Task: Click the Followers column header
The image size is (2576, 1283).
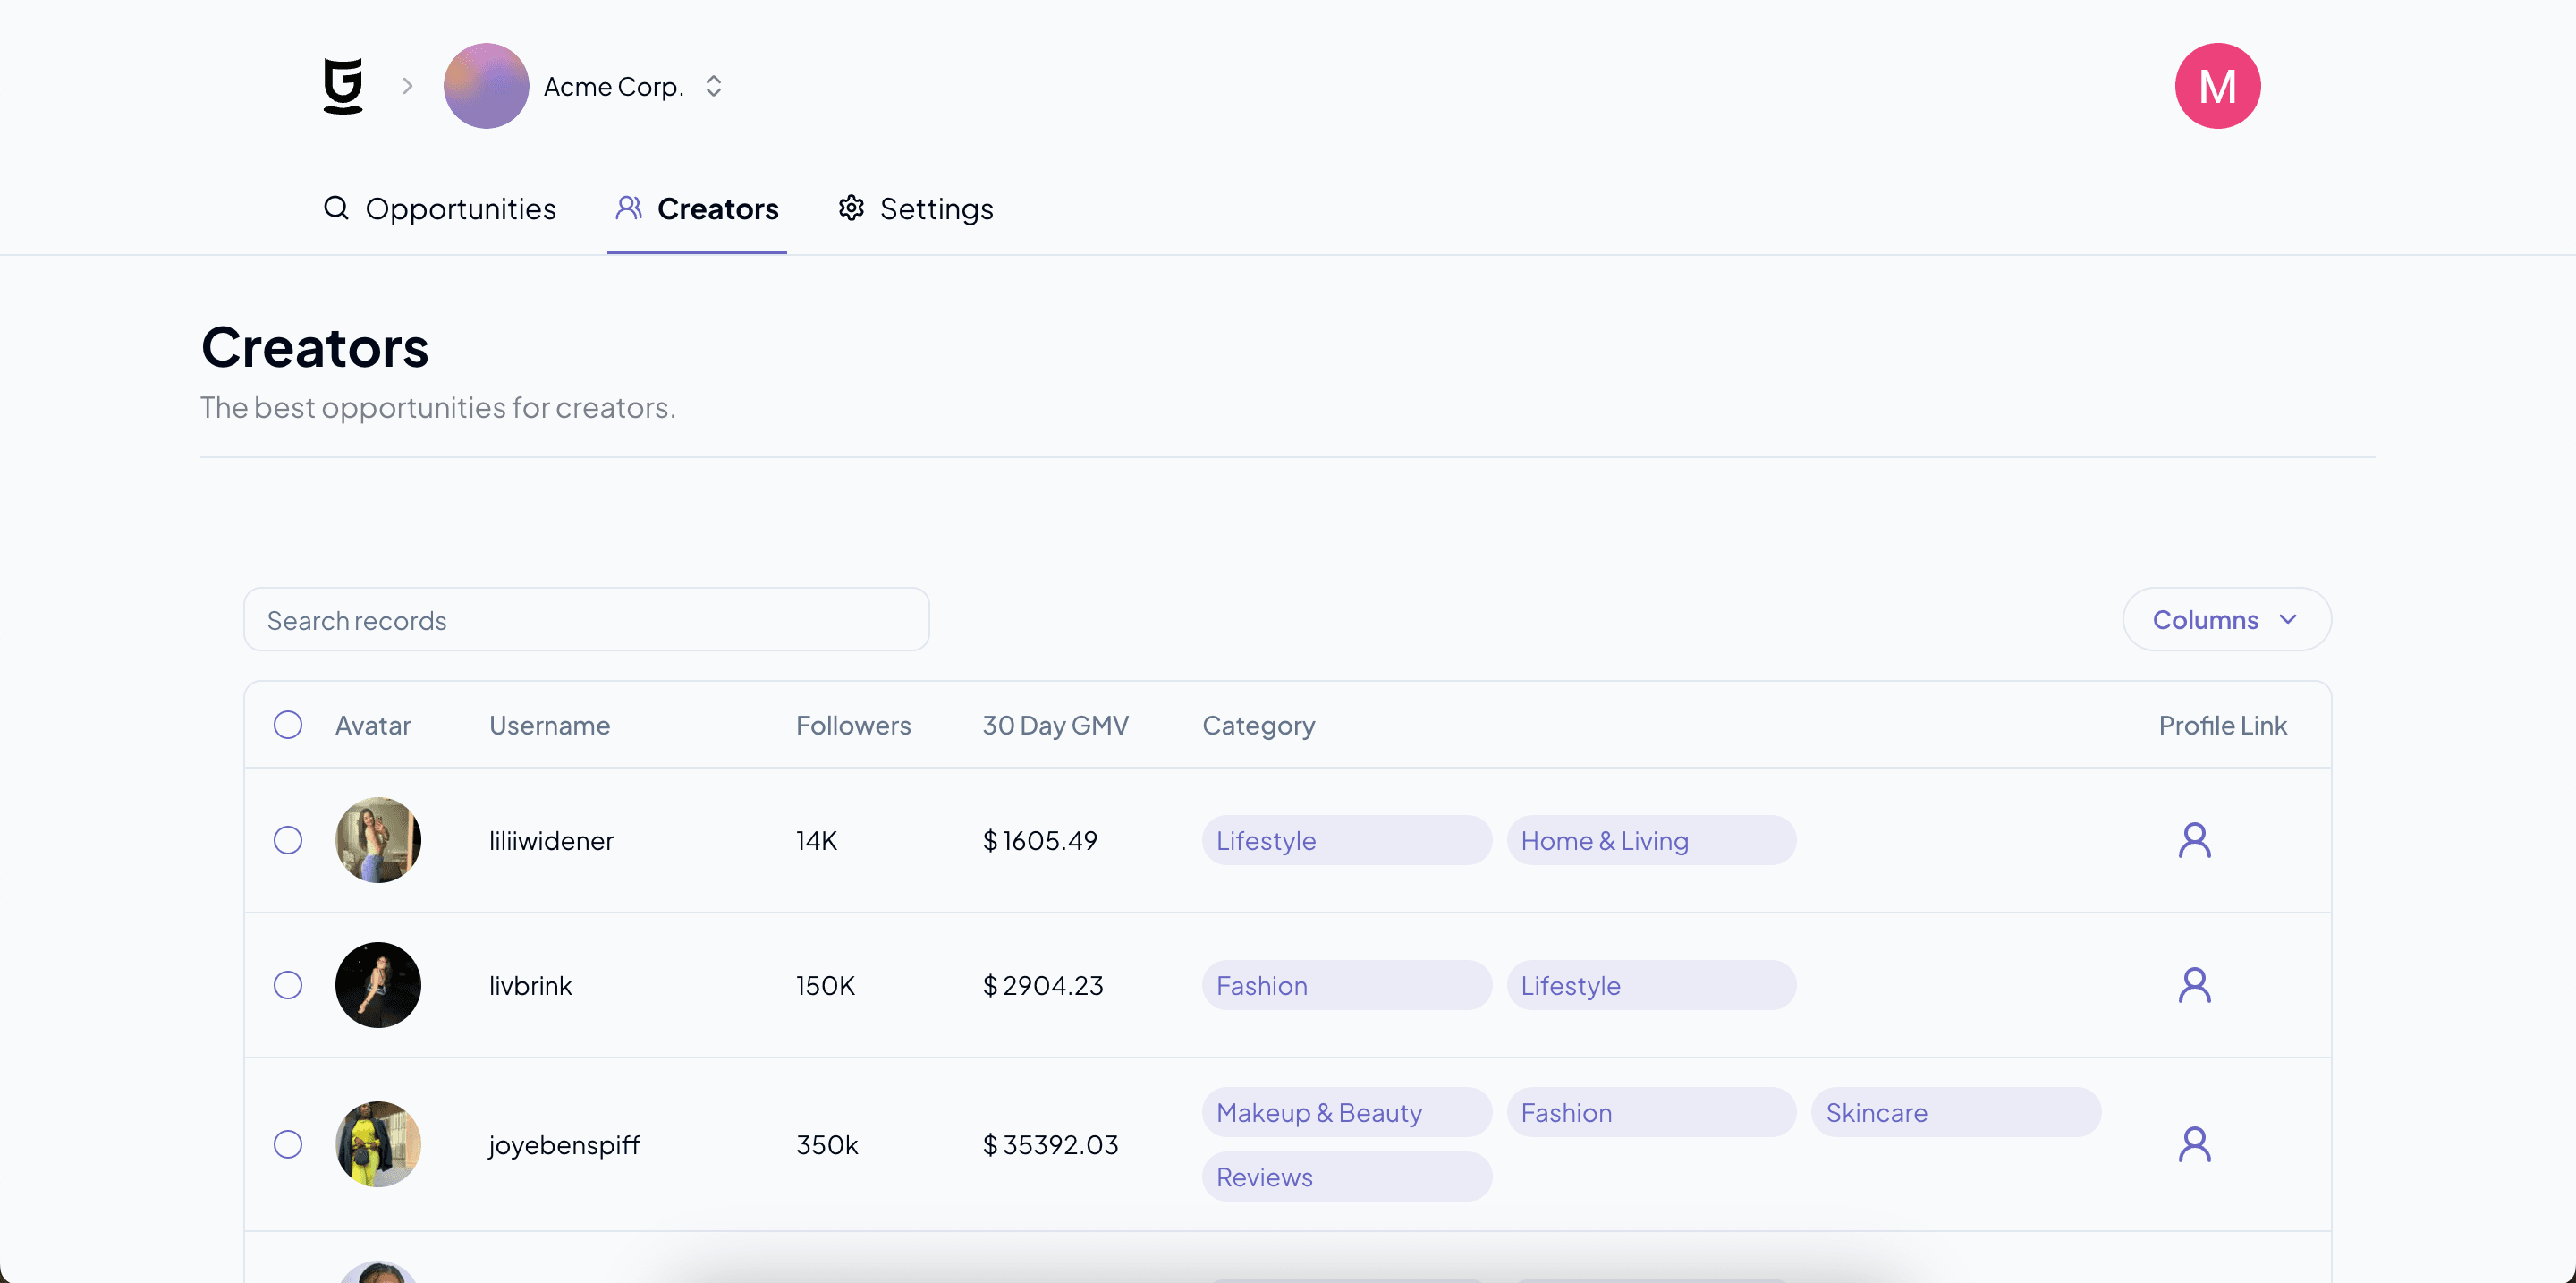Action: (x=853, y=725)
